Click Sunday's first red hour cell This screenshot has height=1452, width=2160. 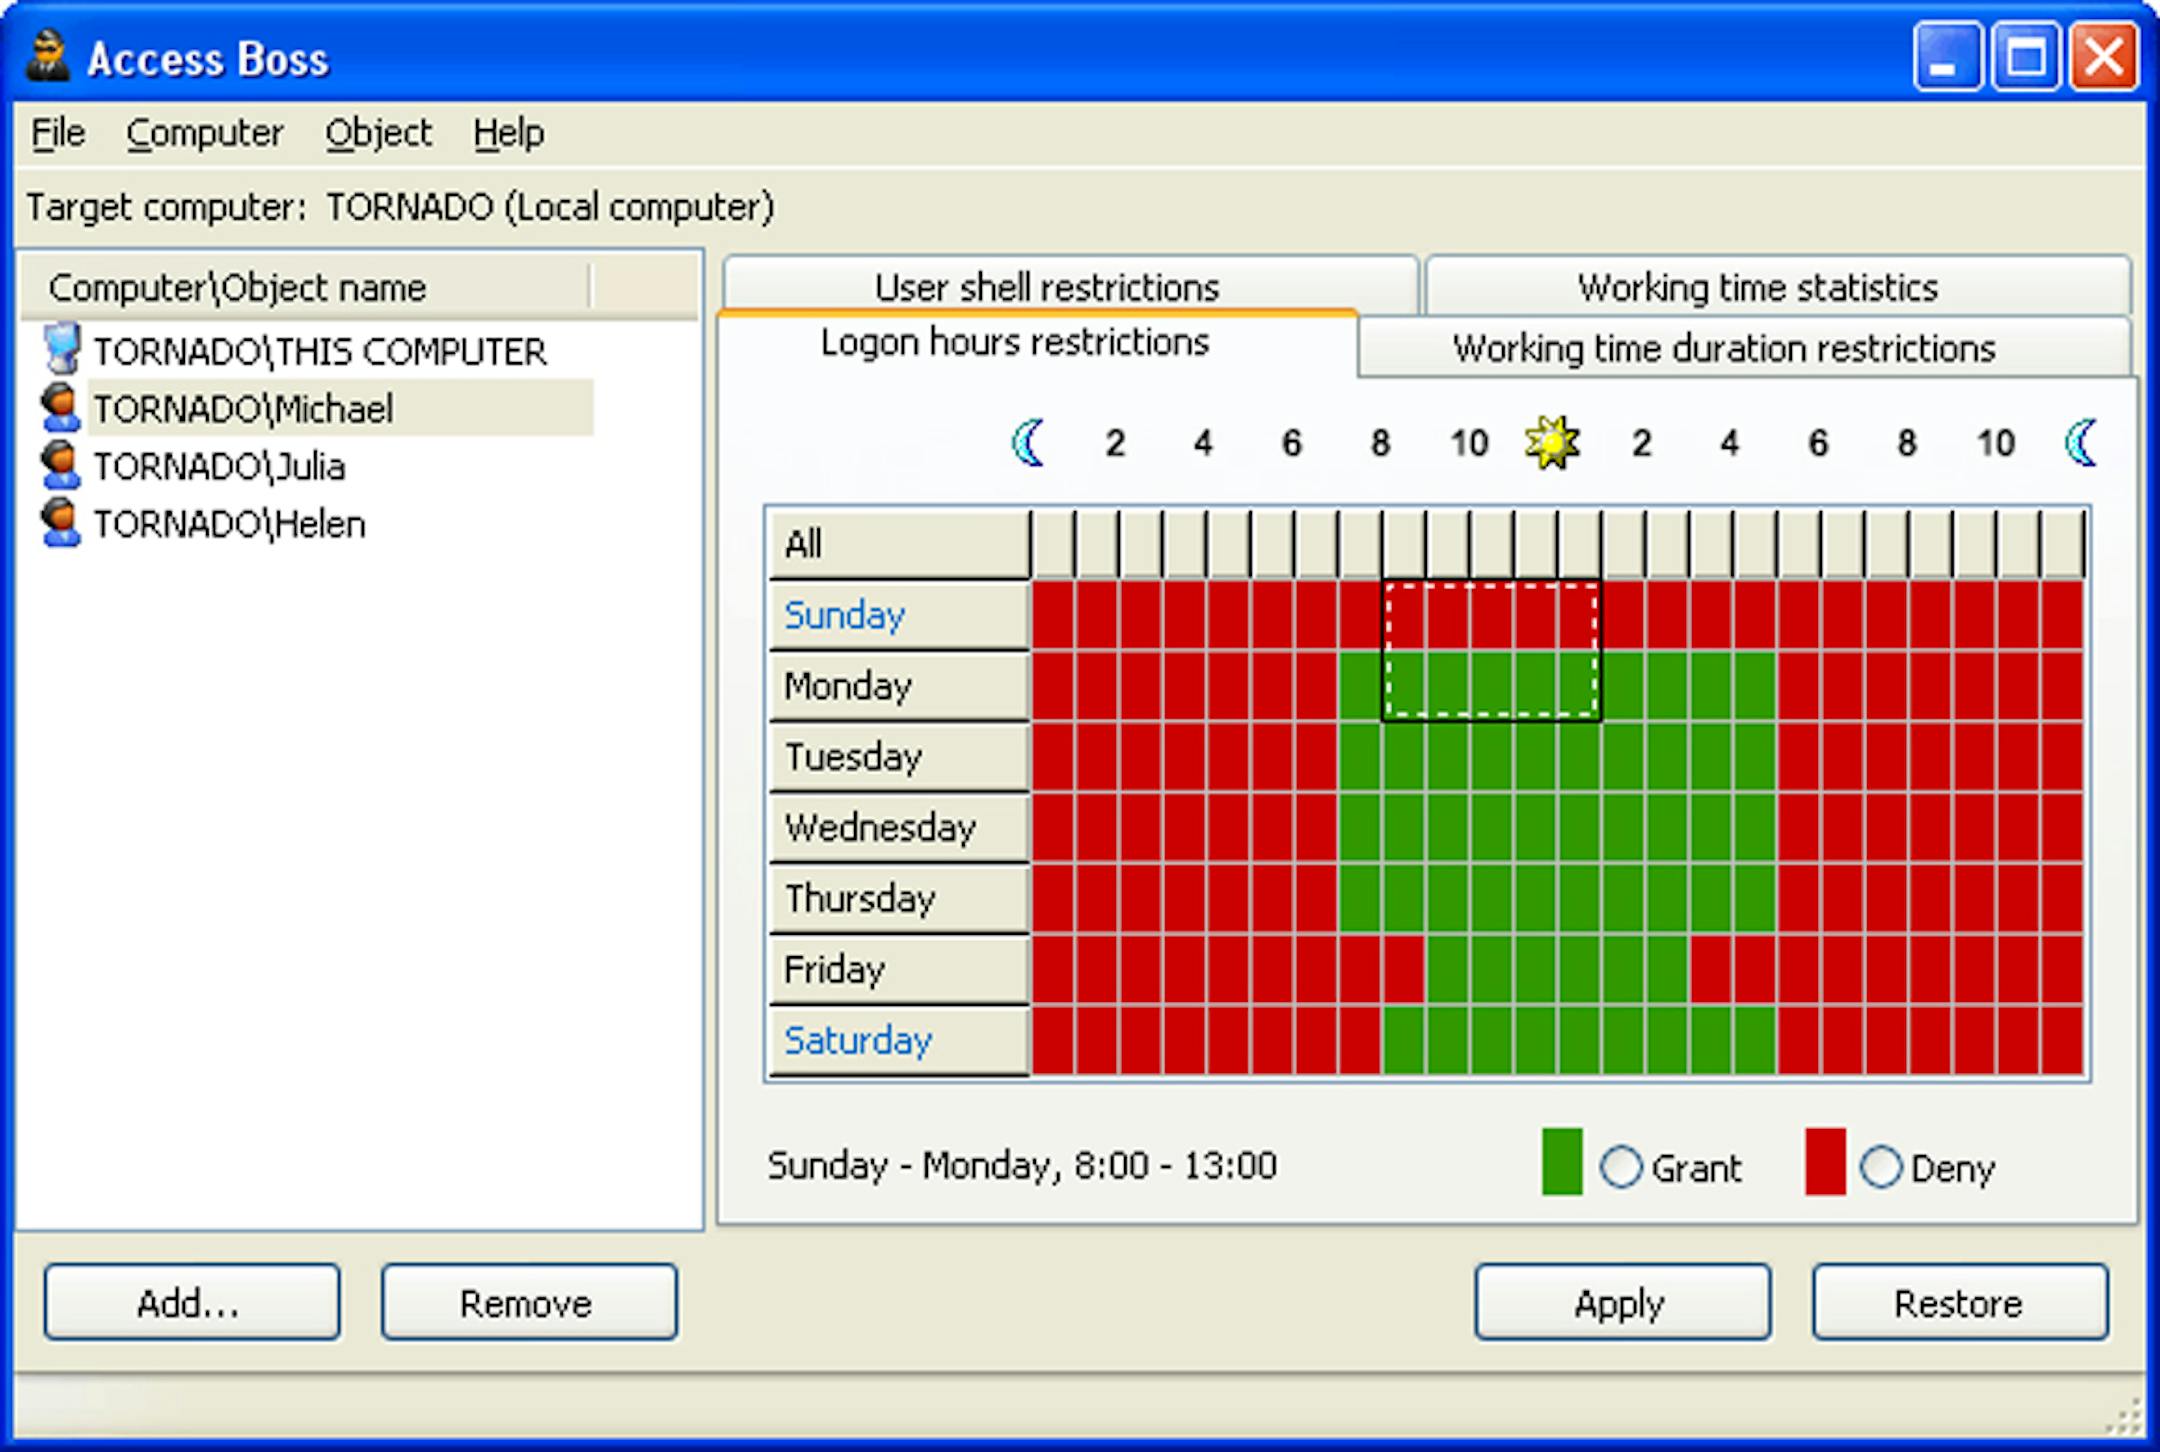pos(1053,615)
